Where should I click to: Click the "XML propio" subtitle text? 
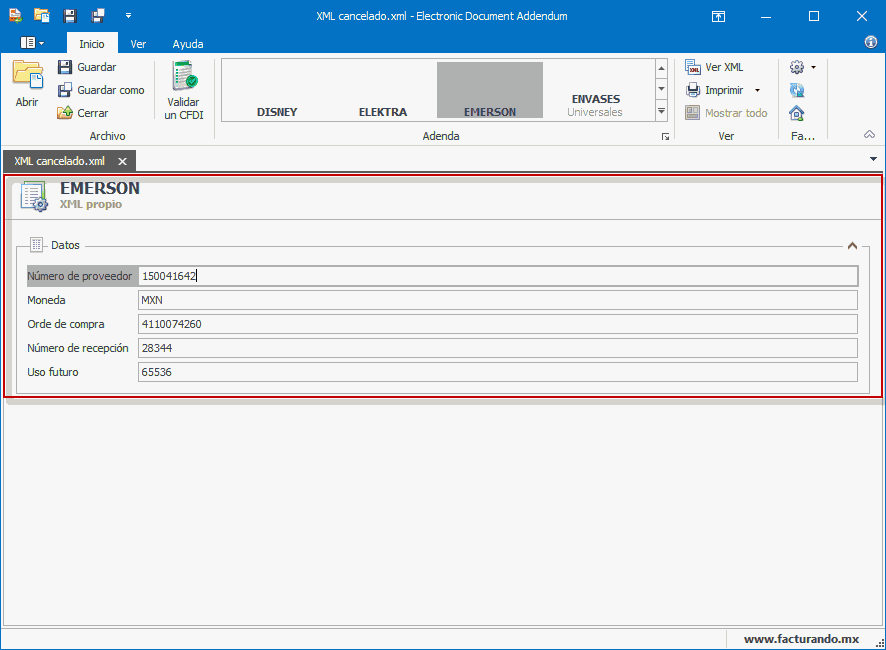(x=91, y=204)
